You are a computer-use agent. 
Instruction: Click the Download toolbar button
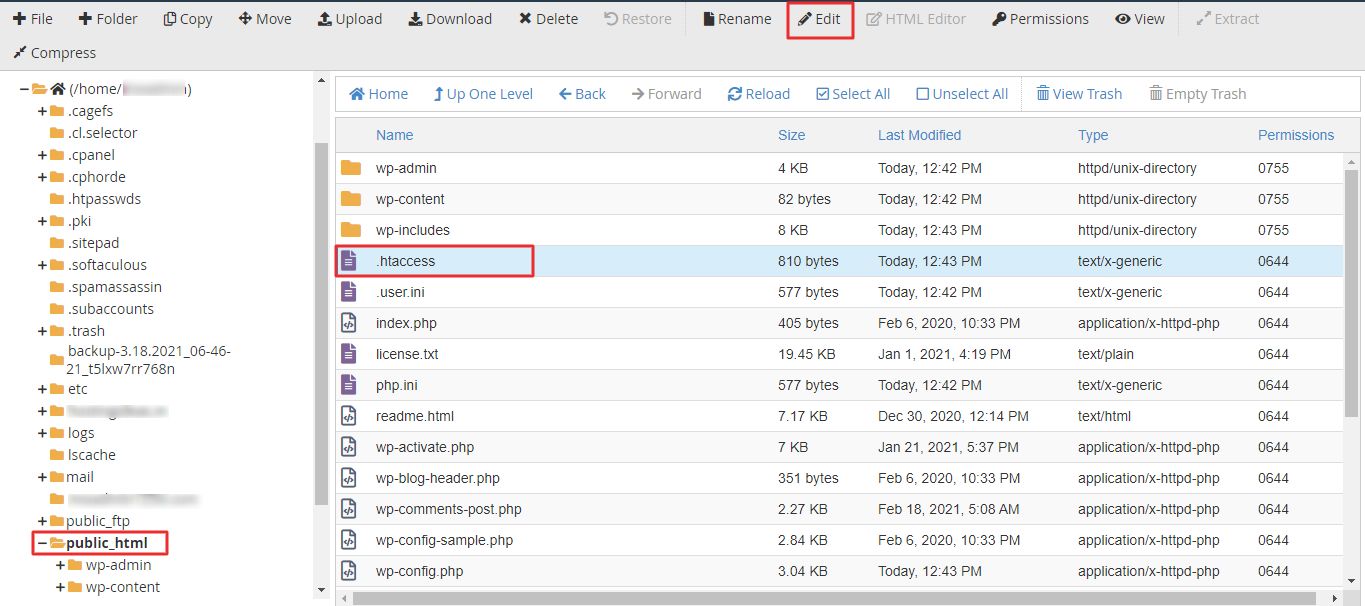pyautogui.click(x=450, y=19)
